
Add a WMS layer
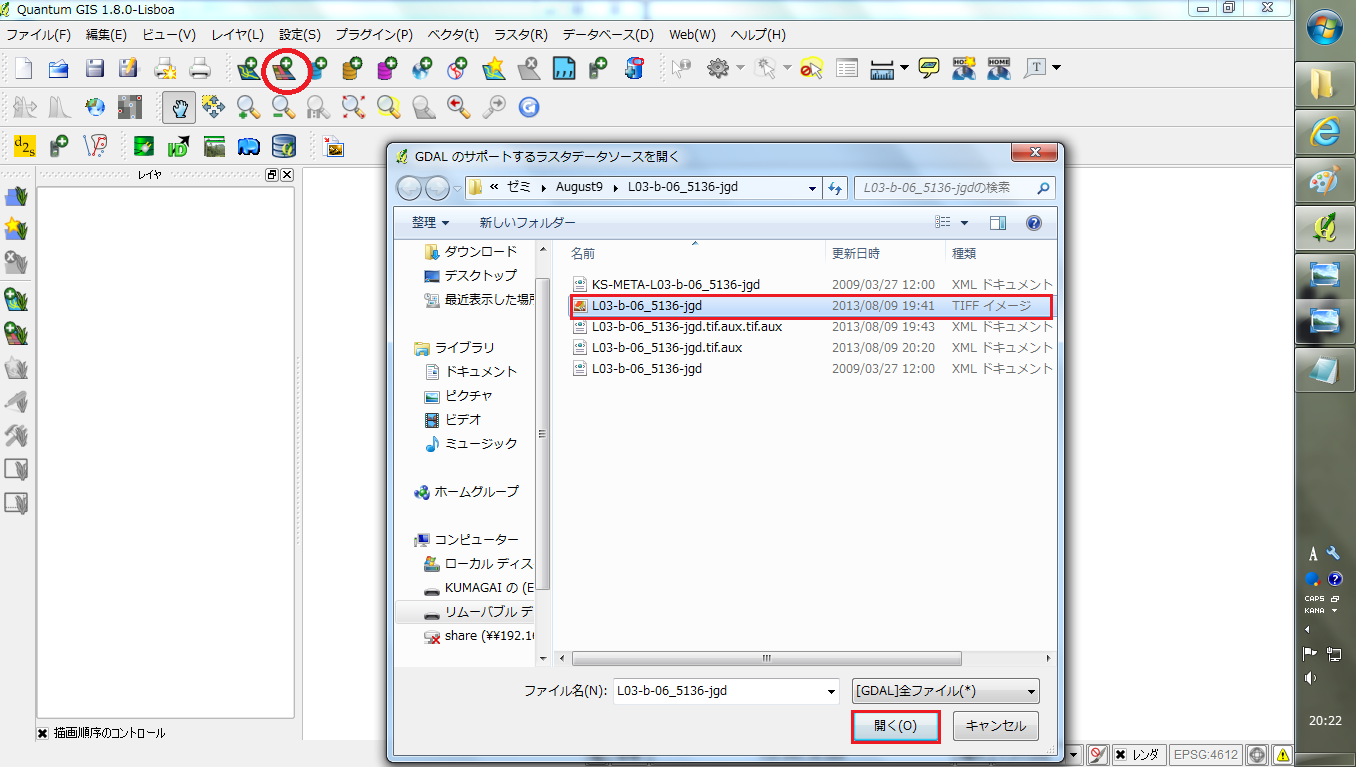click(422, 69)
